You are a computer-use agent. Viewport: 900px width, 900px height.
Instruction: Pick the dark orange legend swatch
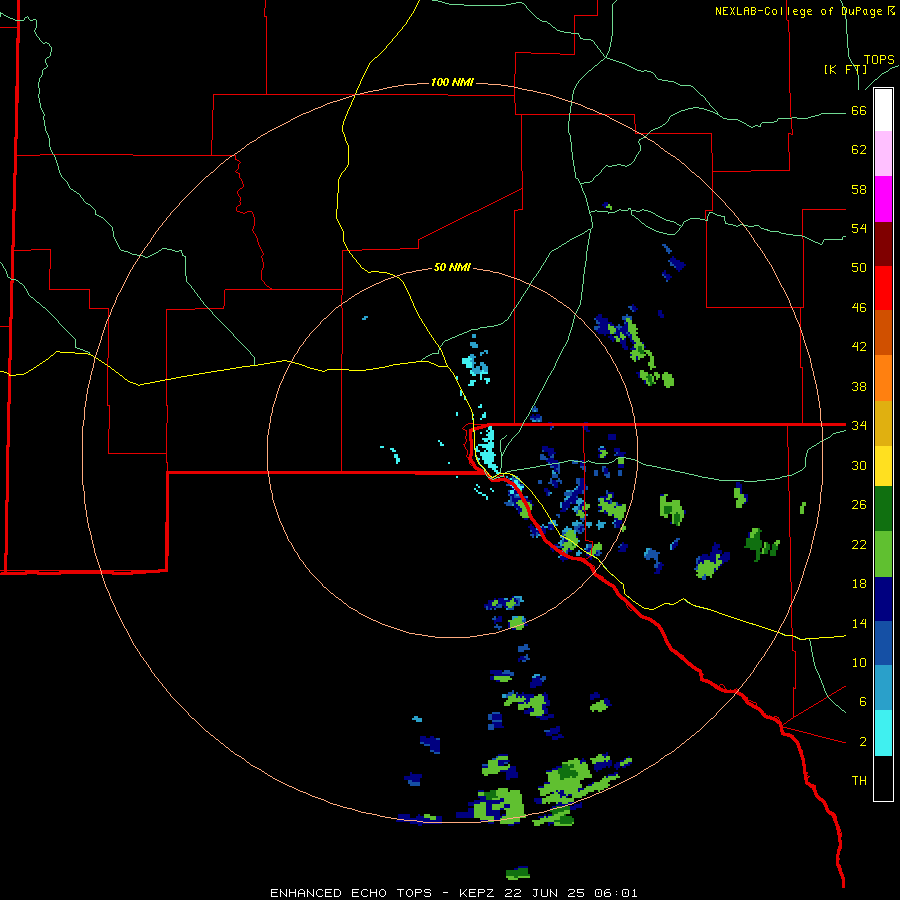[x=883, y=333]
